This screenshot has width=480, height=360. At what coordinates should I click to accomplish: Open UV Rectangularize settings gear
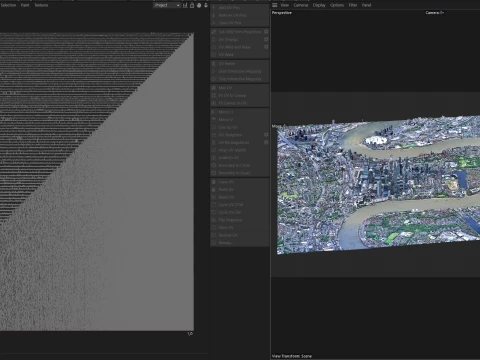tap(266, 142)
